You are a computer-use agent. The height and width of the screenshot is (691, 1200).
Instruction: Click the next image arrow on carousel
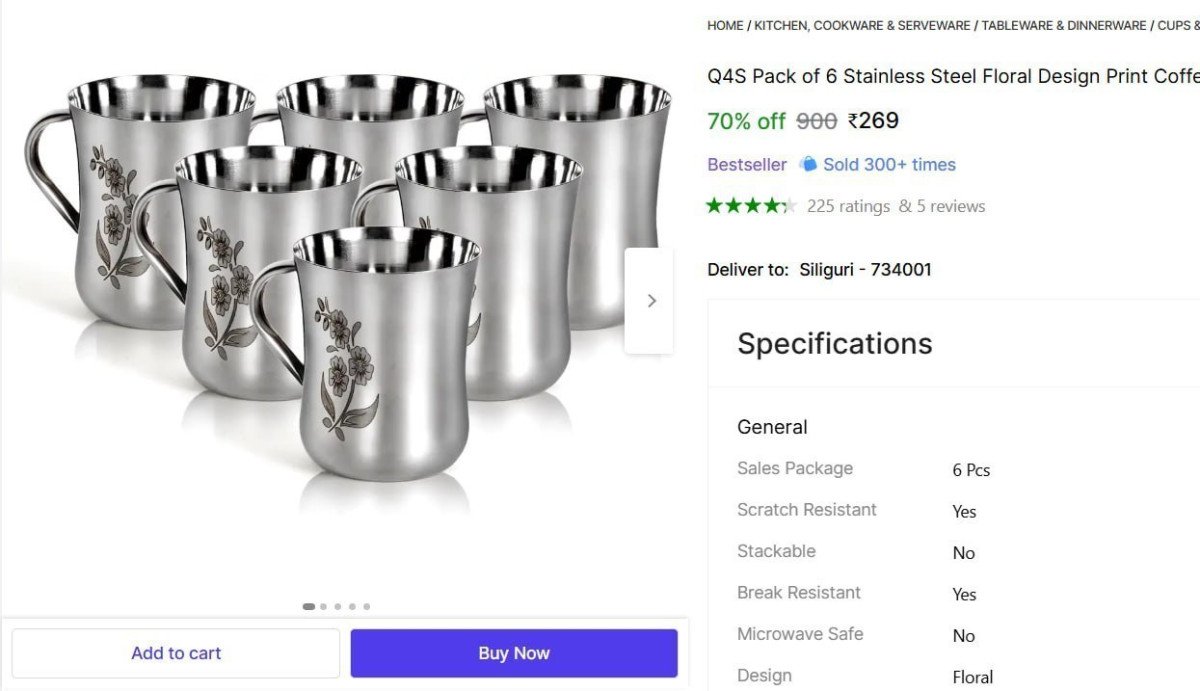[651, 300]
